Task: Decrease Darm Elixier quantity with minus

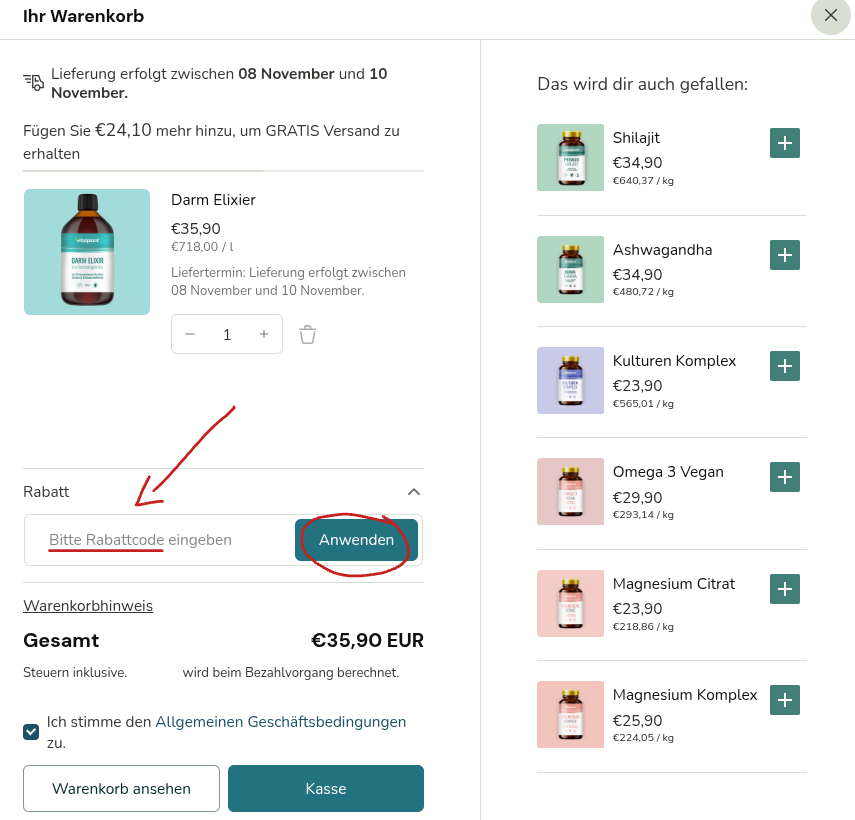Action: (x=190, y=335)
